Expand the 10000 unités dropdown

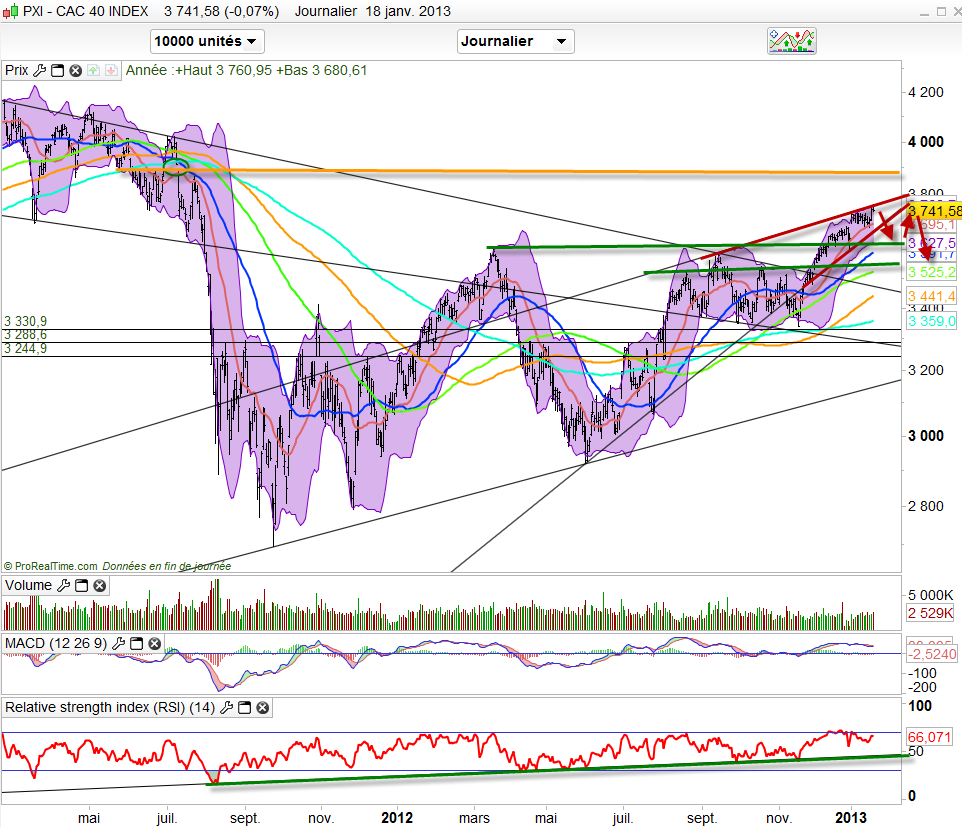207,42
